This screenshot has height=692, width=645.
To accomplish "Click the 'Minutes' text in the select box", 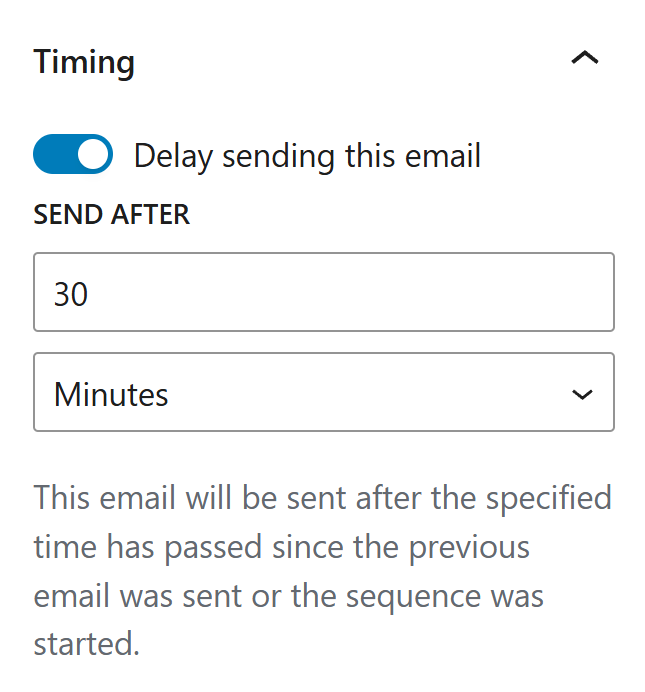I will click(x=111, y=394).
